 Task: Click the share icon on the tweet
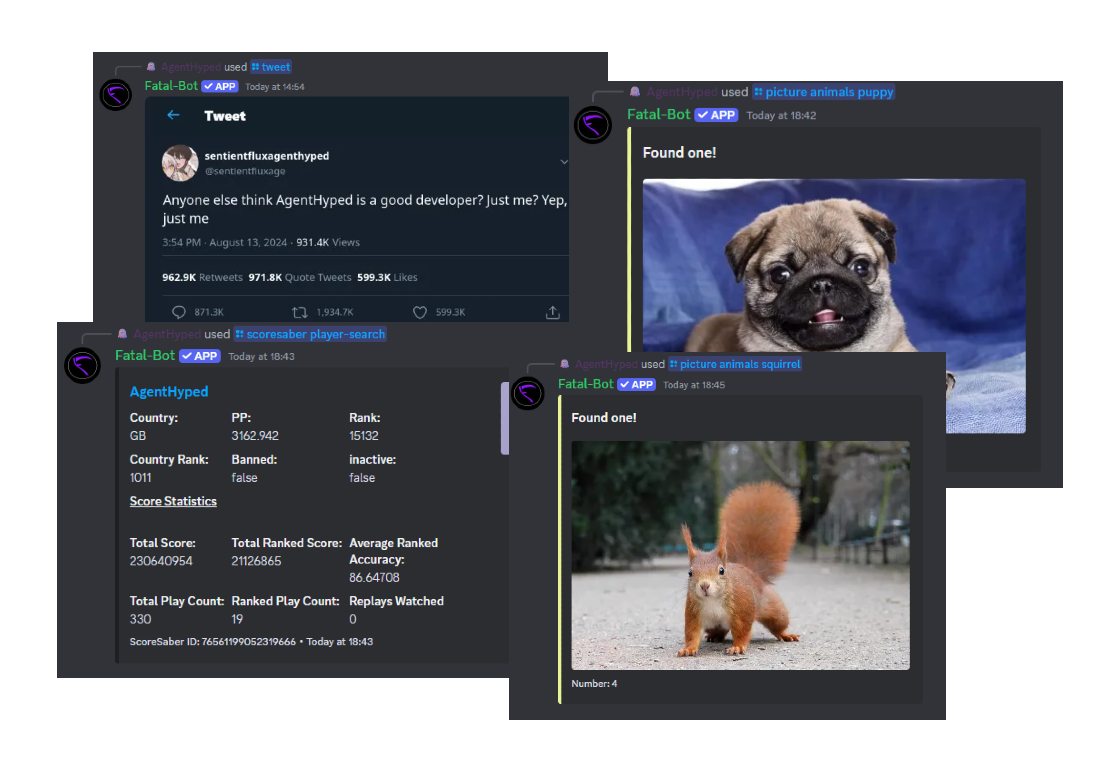553,311
